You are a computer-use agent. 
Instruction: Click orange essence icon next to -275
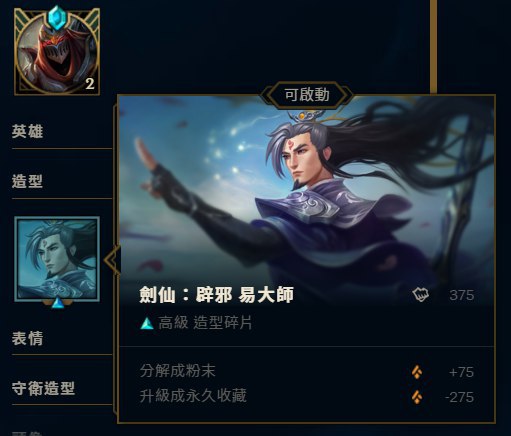[417, 397]
